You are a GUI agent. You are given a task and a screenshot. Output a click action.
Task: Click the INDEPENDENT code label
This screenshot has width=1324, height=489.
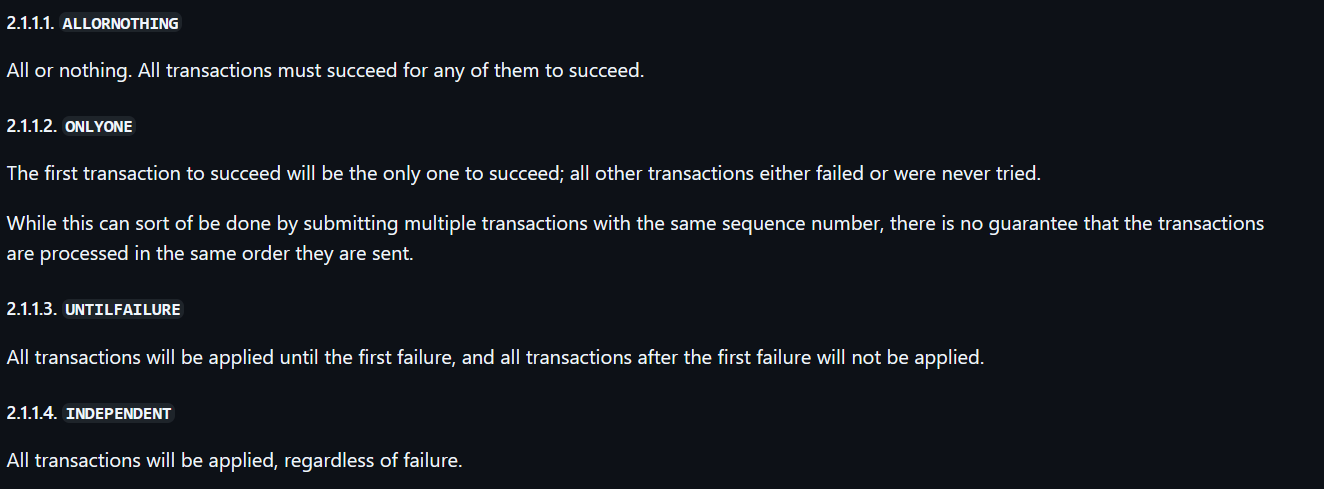[x=119, y=413]
